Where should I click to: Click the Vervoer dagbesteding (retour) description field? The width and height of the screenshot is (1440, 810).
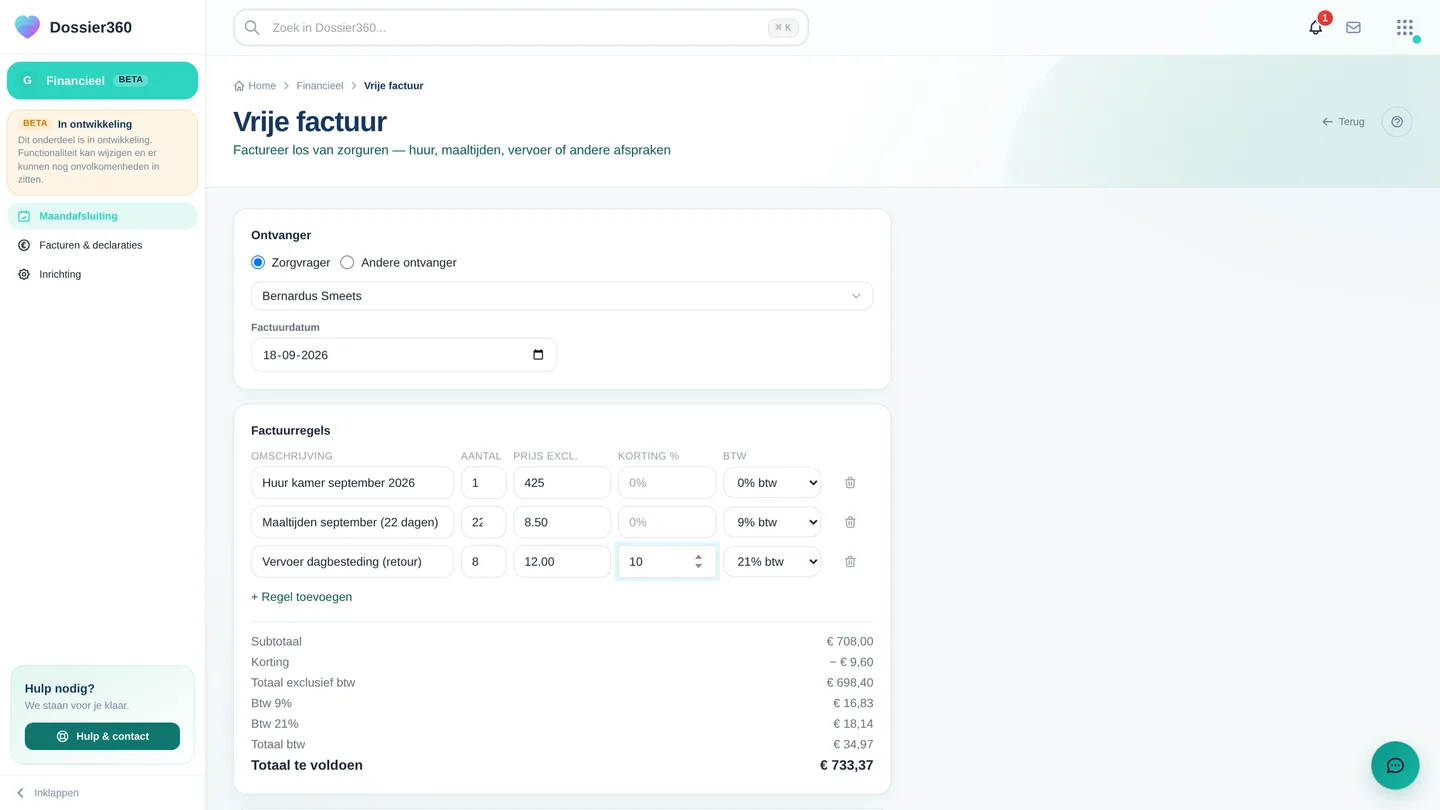tap(352, 562)
